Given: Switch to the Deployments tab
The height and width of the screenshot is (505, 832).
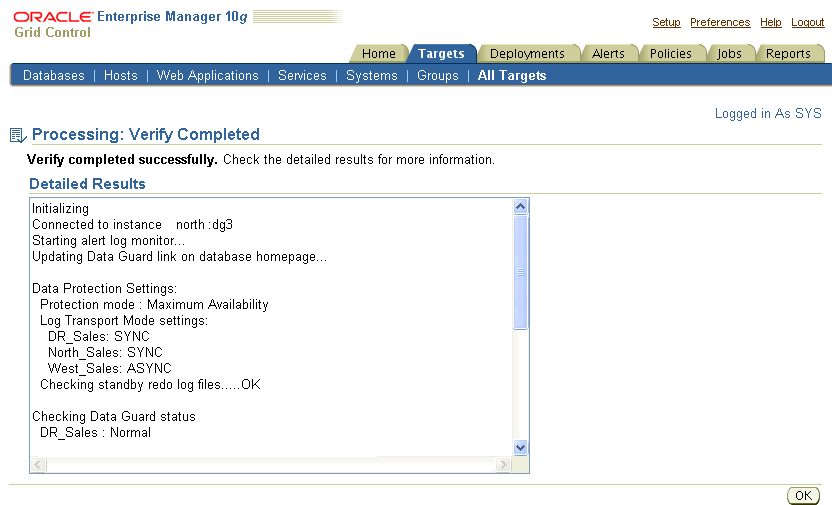Looking at the screenshot, I should pos(527,54).
